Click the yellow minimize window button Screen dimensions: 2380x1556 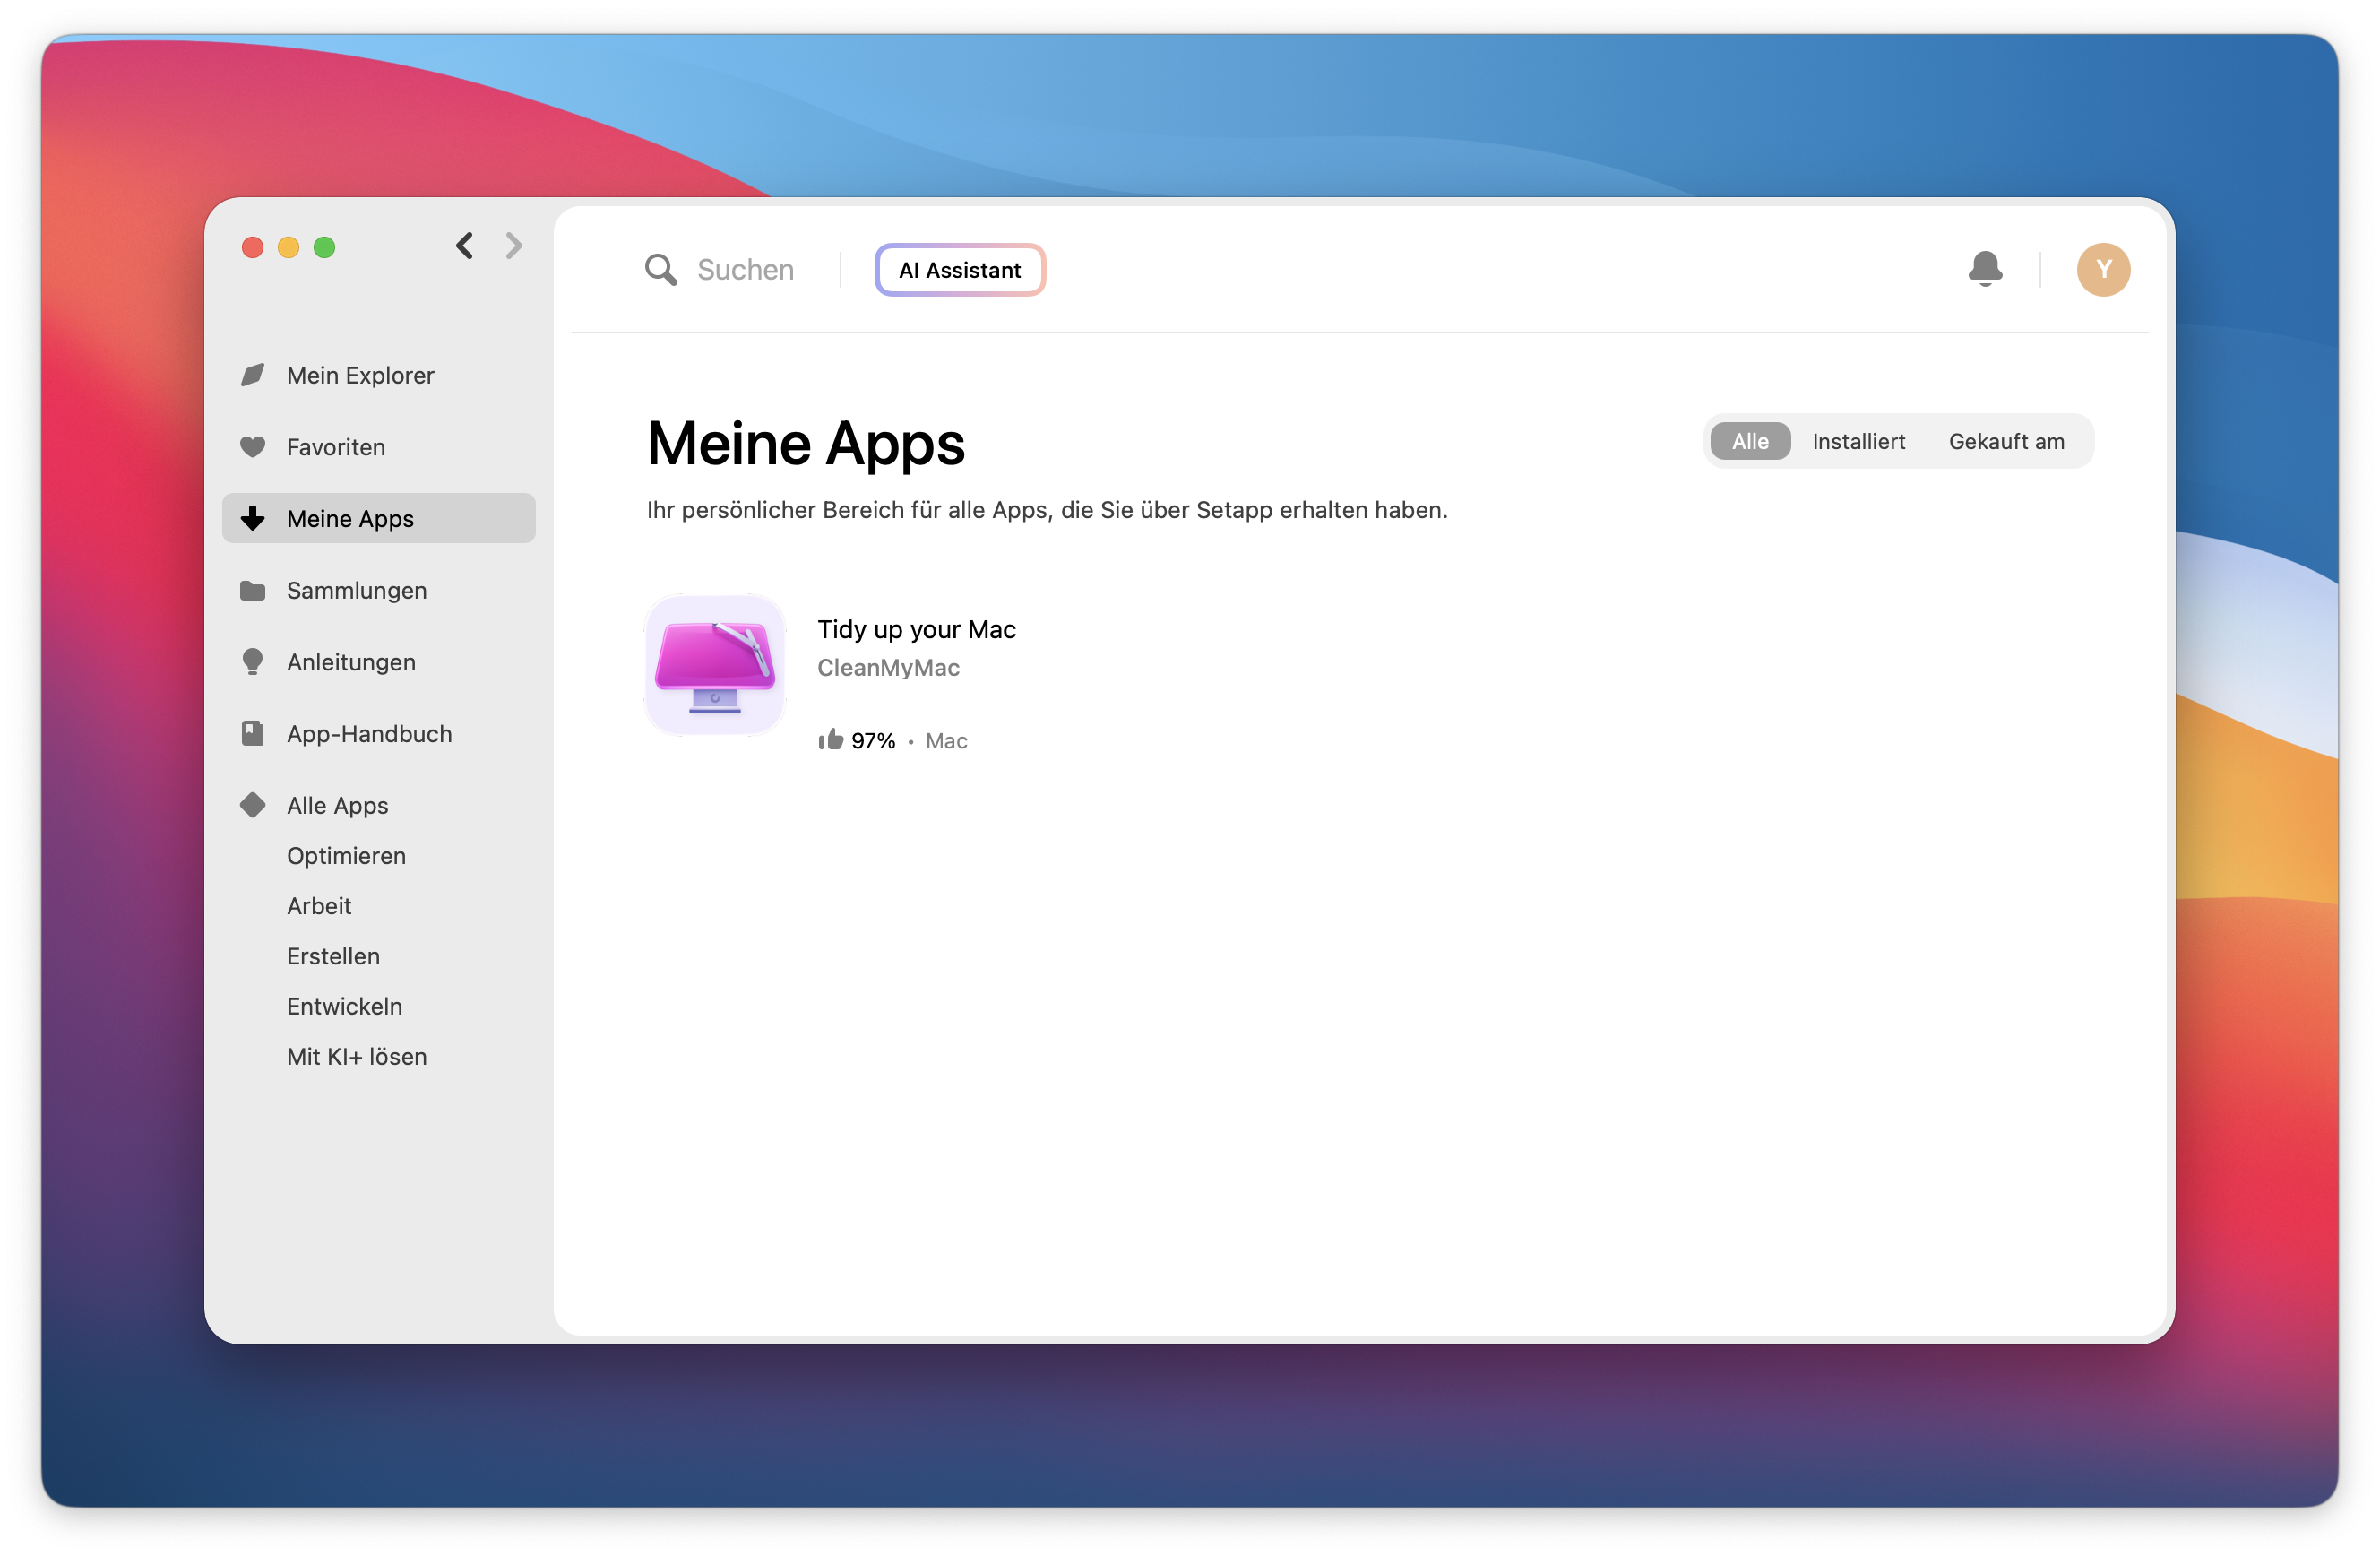click(x=289, y=247)
